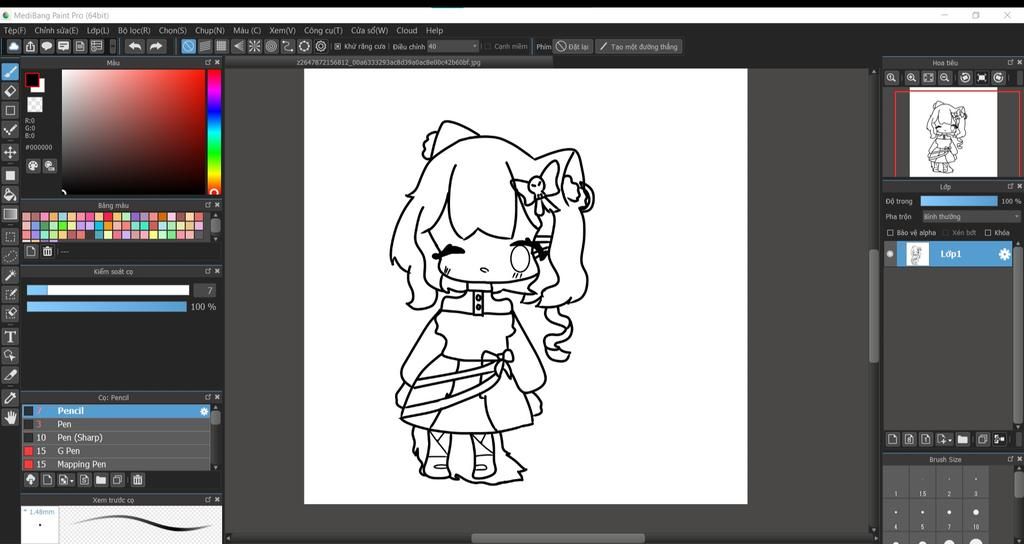Screen dimensions: 1024x544
Task: Click the transparent color swatch
Action: (x=35, y=105)
